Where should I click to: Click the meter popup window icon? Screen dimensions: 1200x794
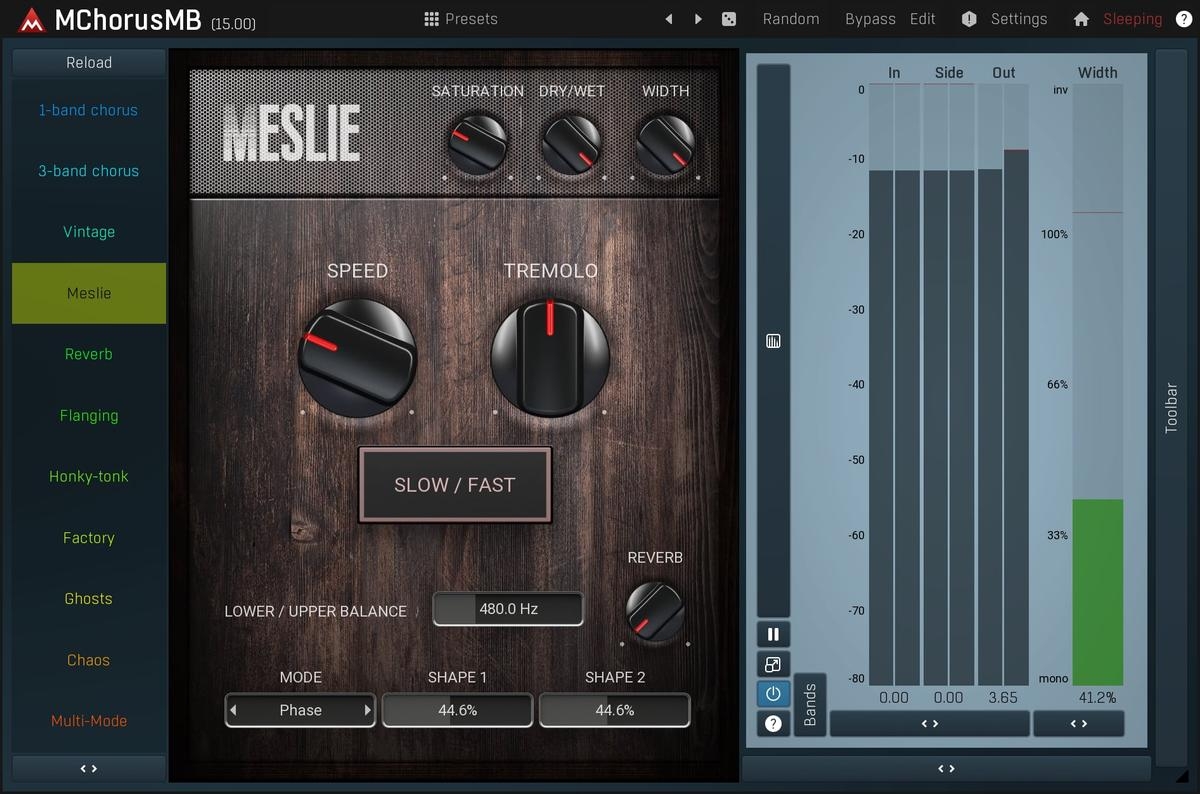point(773,664)
